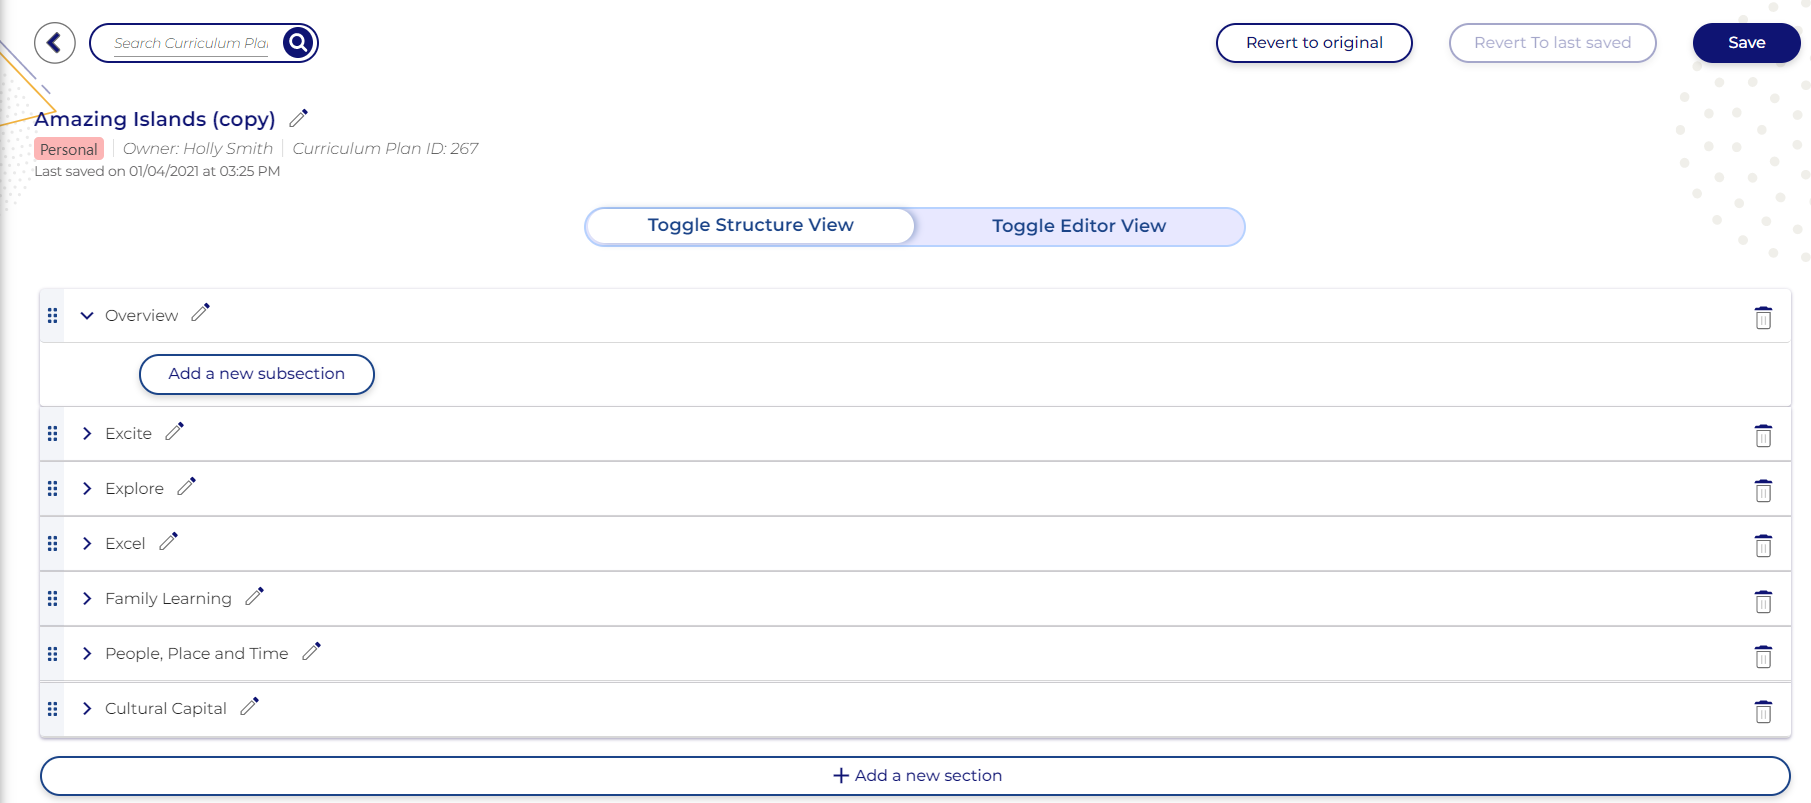Edit the Amazing Islands (copy) title
This screenshot has width=1811, height=803.
click(x=298, y=118)
